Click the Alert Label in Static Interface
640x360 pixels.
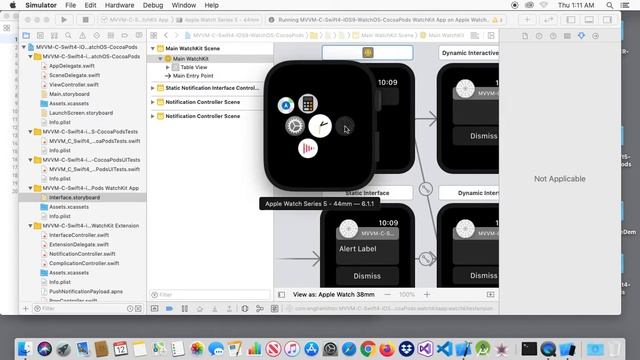click(x=358, y=249)
